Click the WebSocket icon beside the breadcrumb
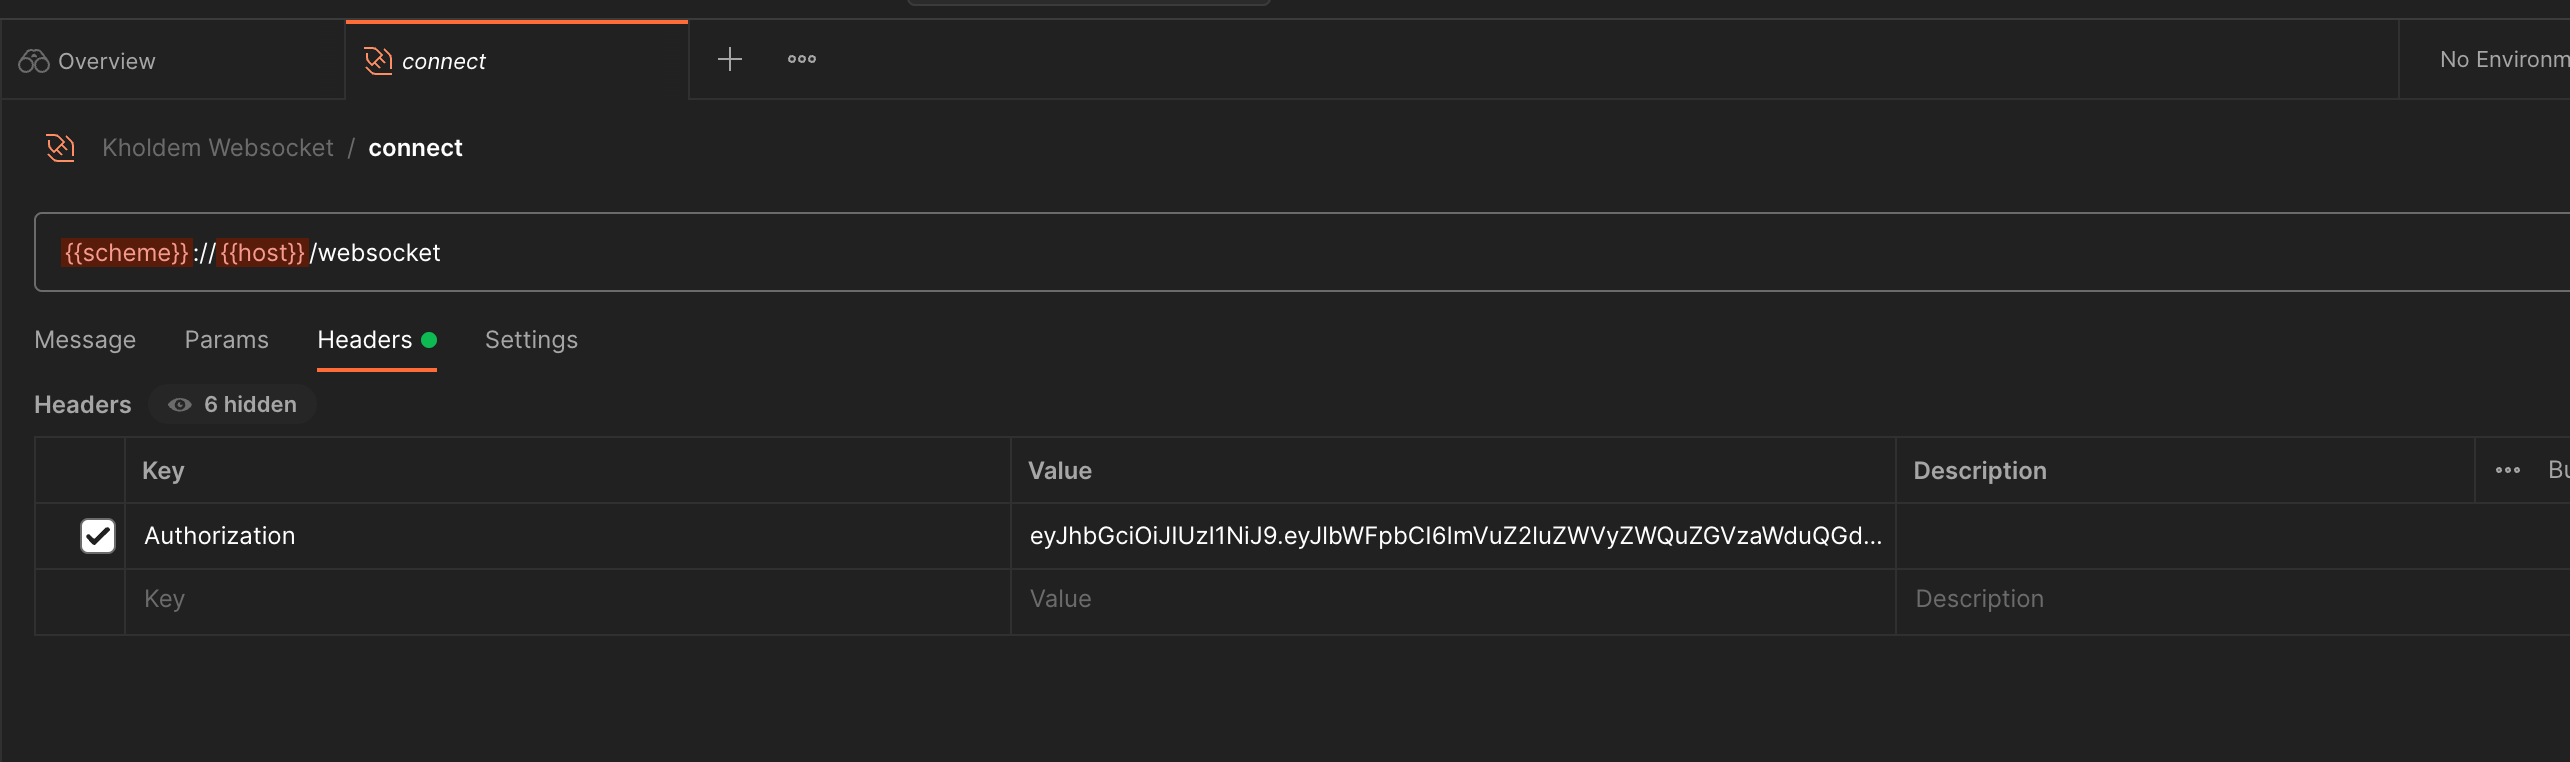Screen dimensions: 2570x762 [x=61, y=148]
